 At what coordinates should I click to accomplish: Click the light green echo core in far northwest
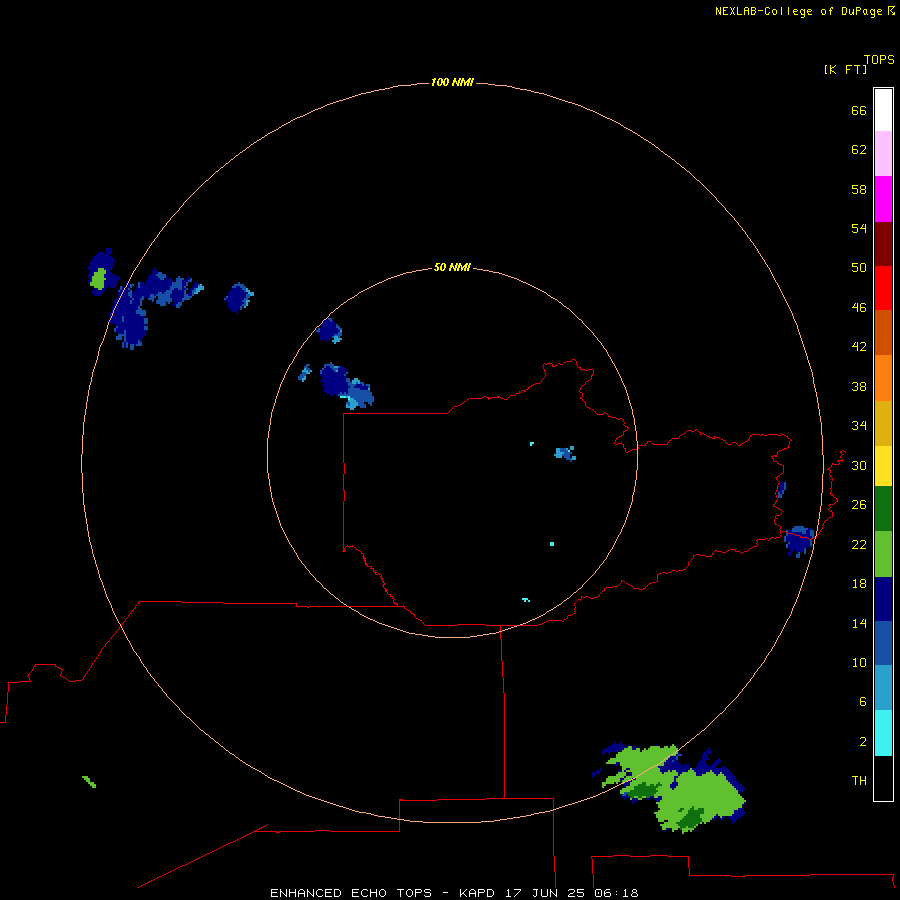[98, 278]
